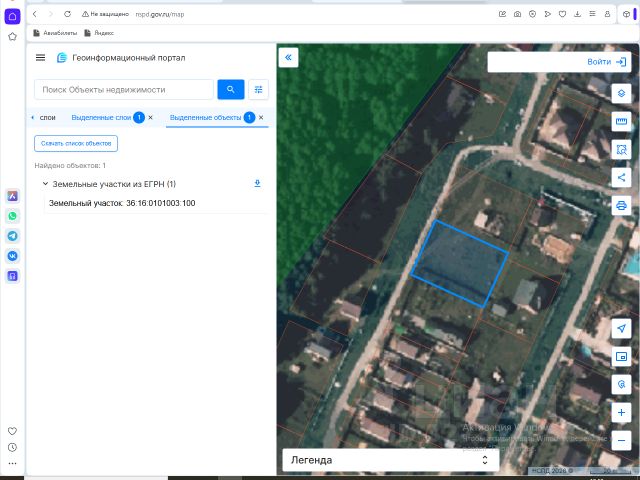The width and height of the screenshot is (640, 480).
Task: Click the highlighted blue parcel on map
Action: (x=460, y=264)
